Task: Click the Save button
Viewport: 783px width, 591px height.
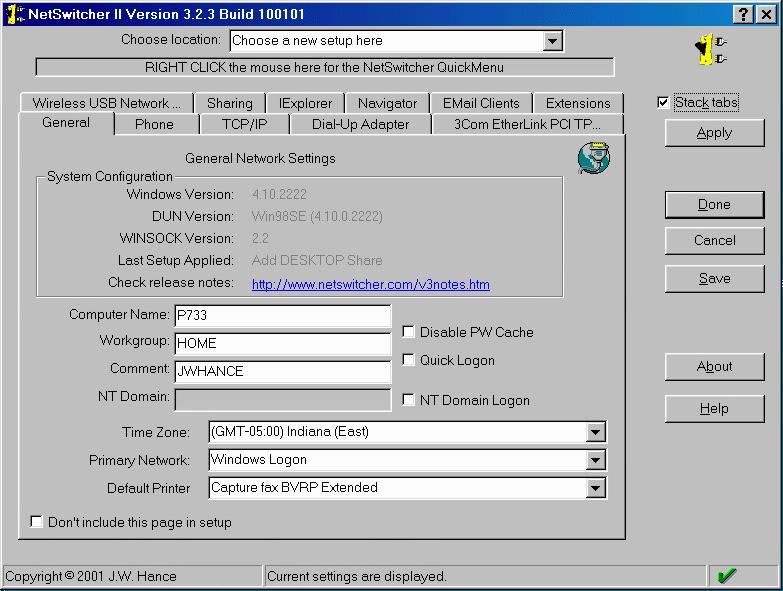Action: 714,279
